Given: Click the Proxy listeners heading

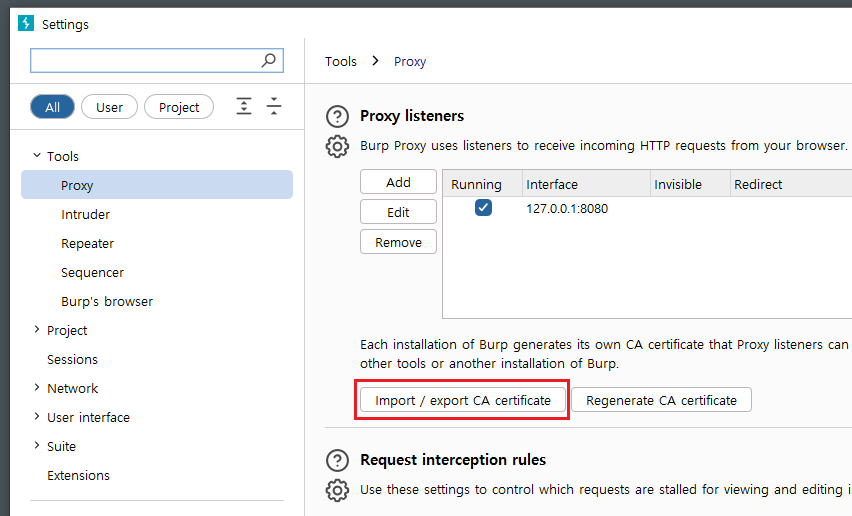Looking at the screenshot, I should click(x=412, y=116).
